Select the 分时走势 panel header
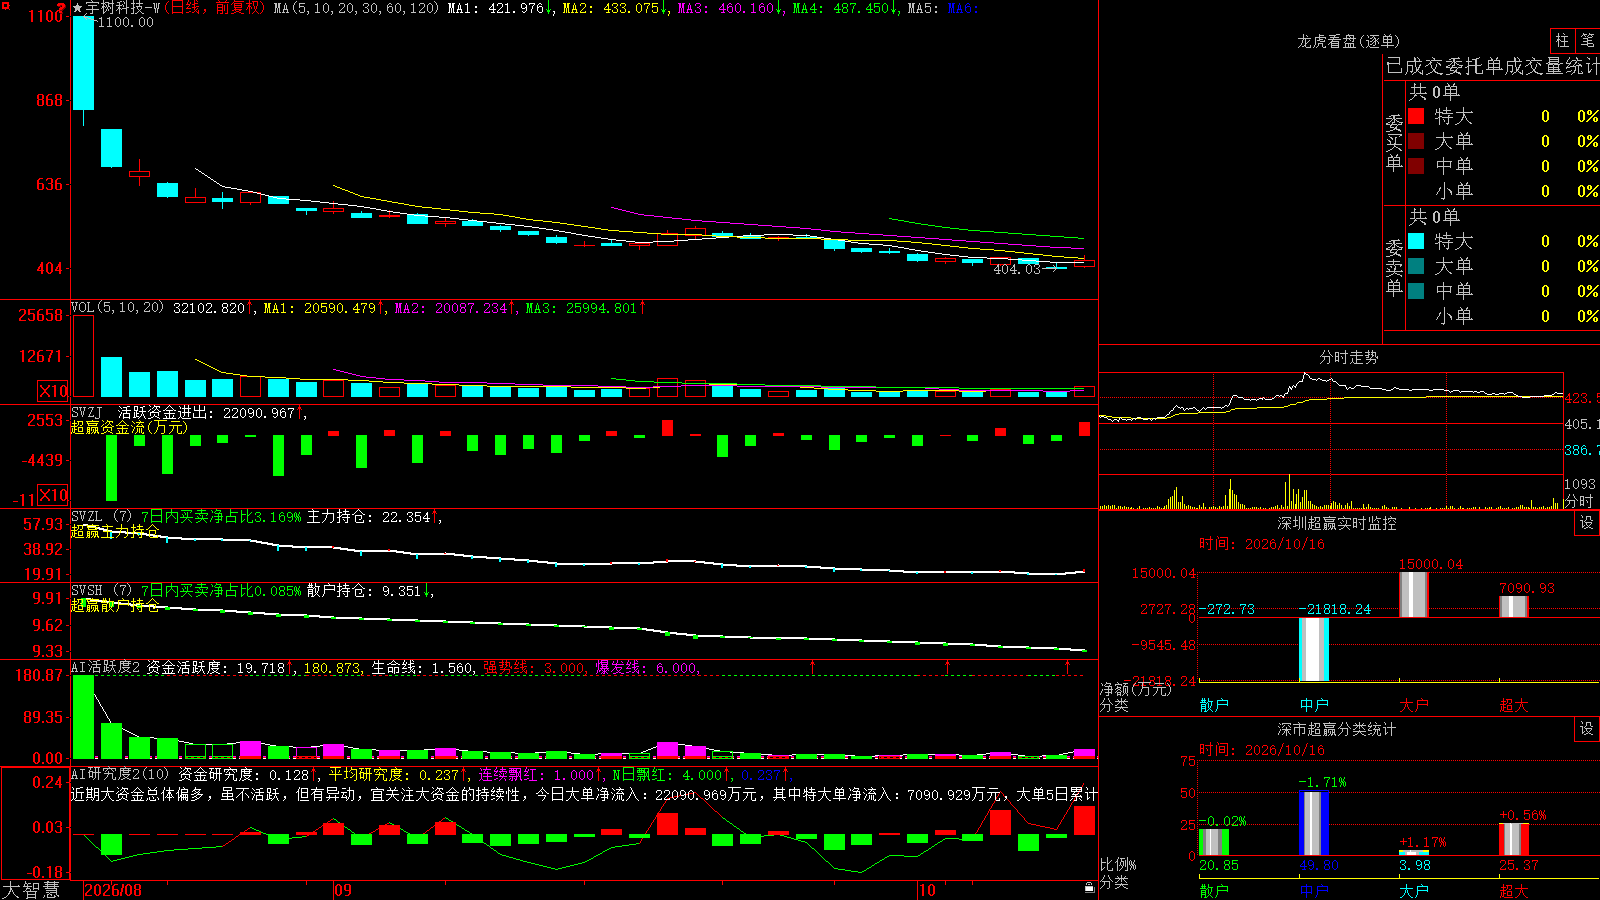 (1348, 357)
